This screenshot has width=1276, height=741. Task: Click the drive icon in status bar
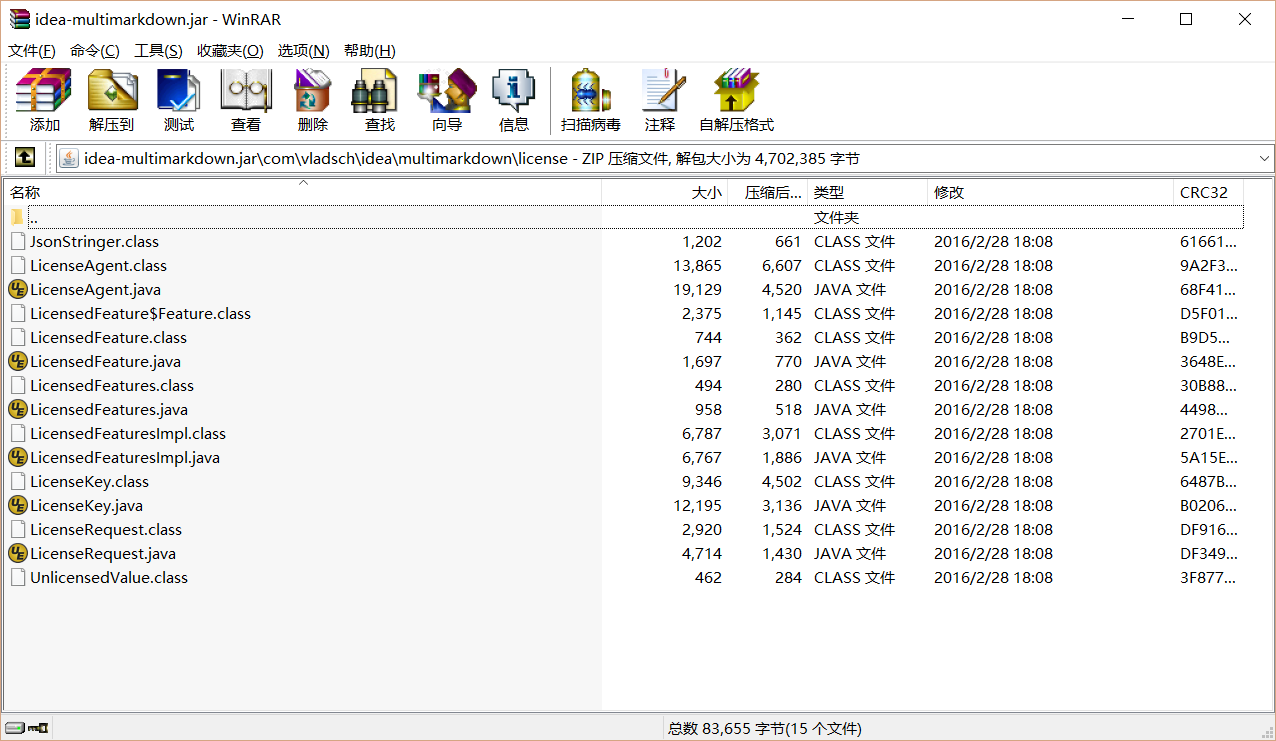pos(14,728)
